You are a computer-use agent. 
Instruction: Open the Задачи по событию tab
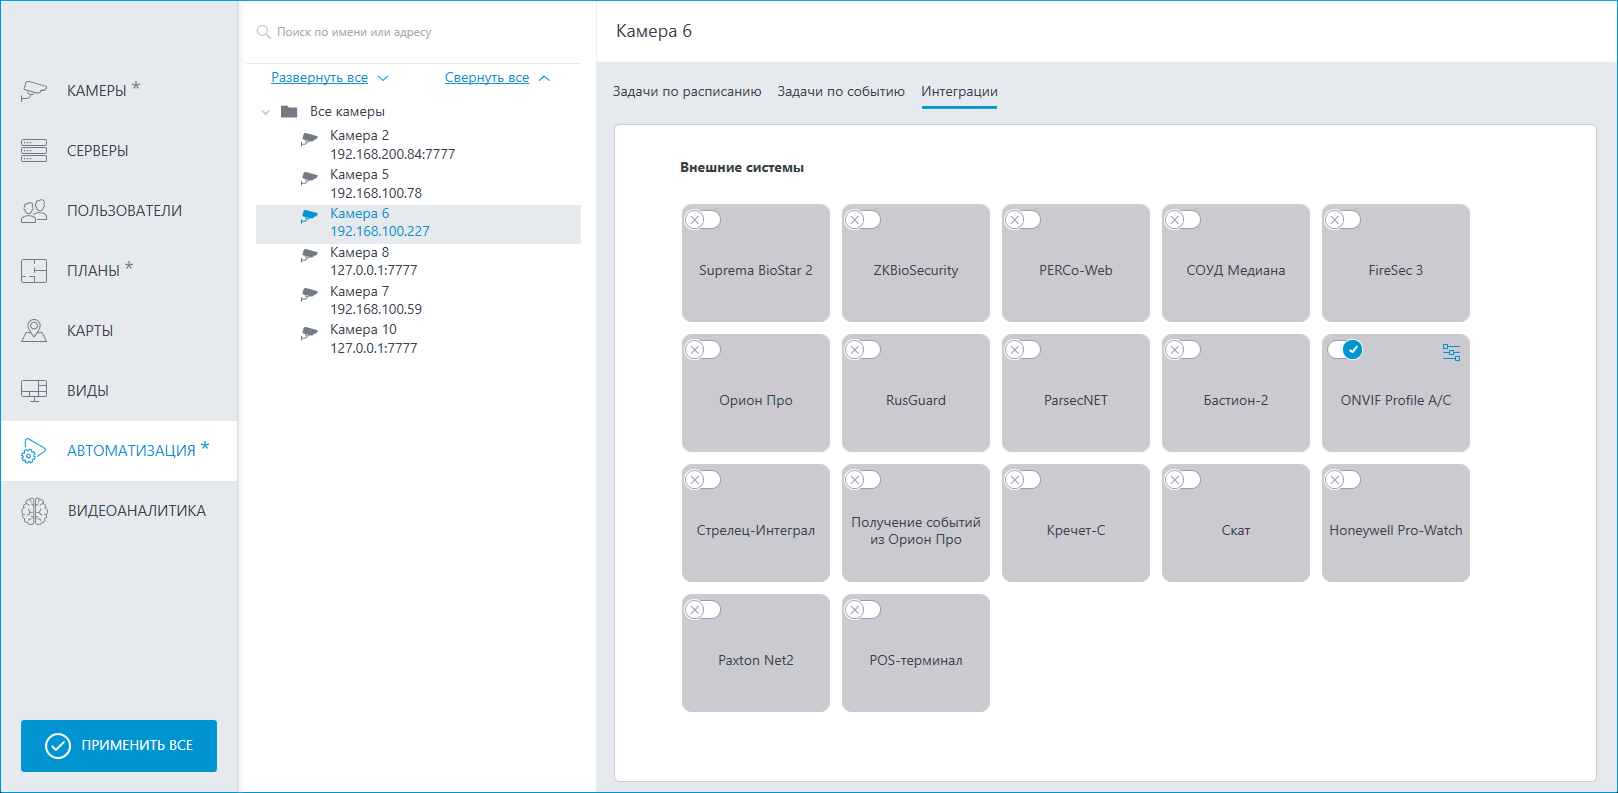click(x=841, y=91)
